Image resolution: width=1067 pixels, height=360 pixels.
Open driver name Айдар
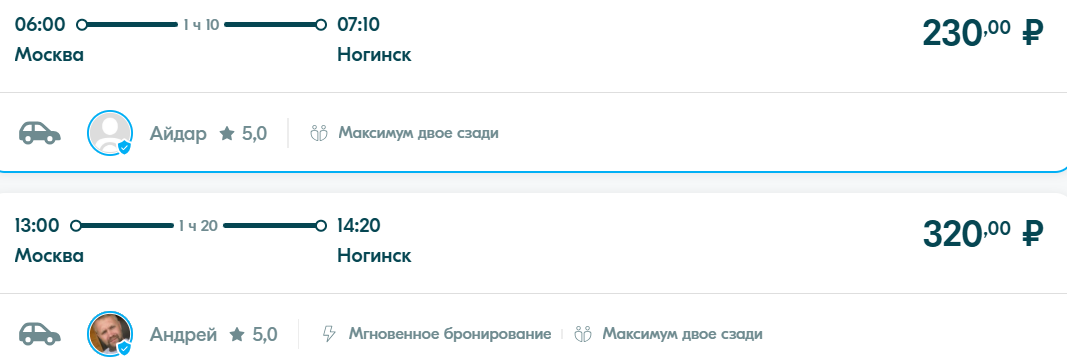click(178, 133)
